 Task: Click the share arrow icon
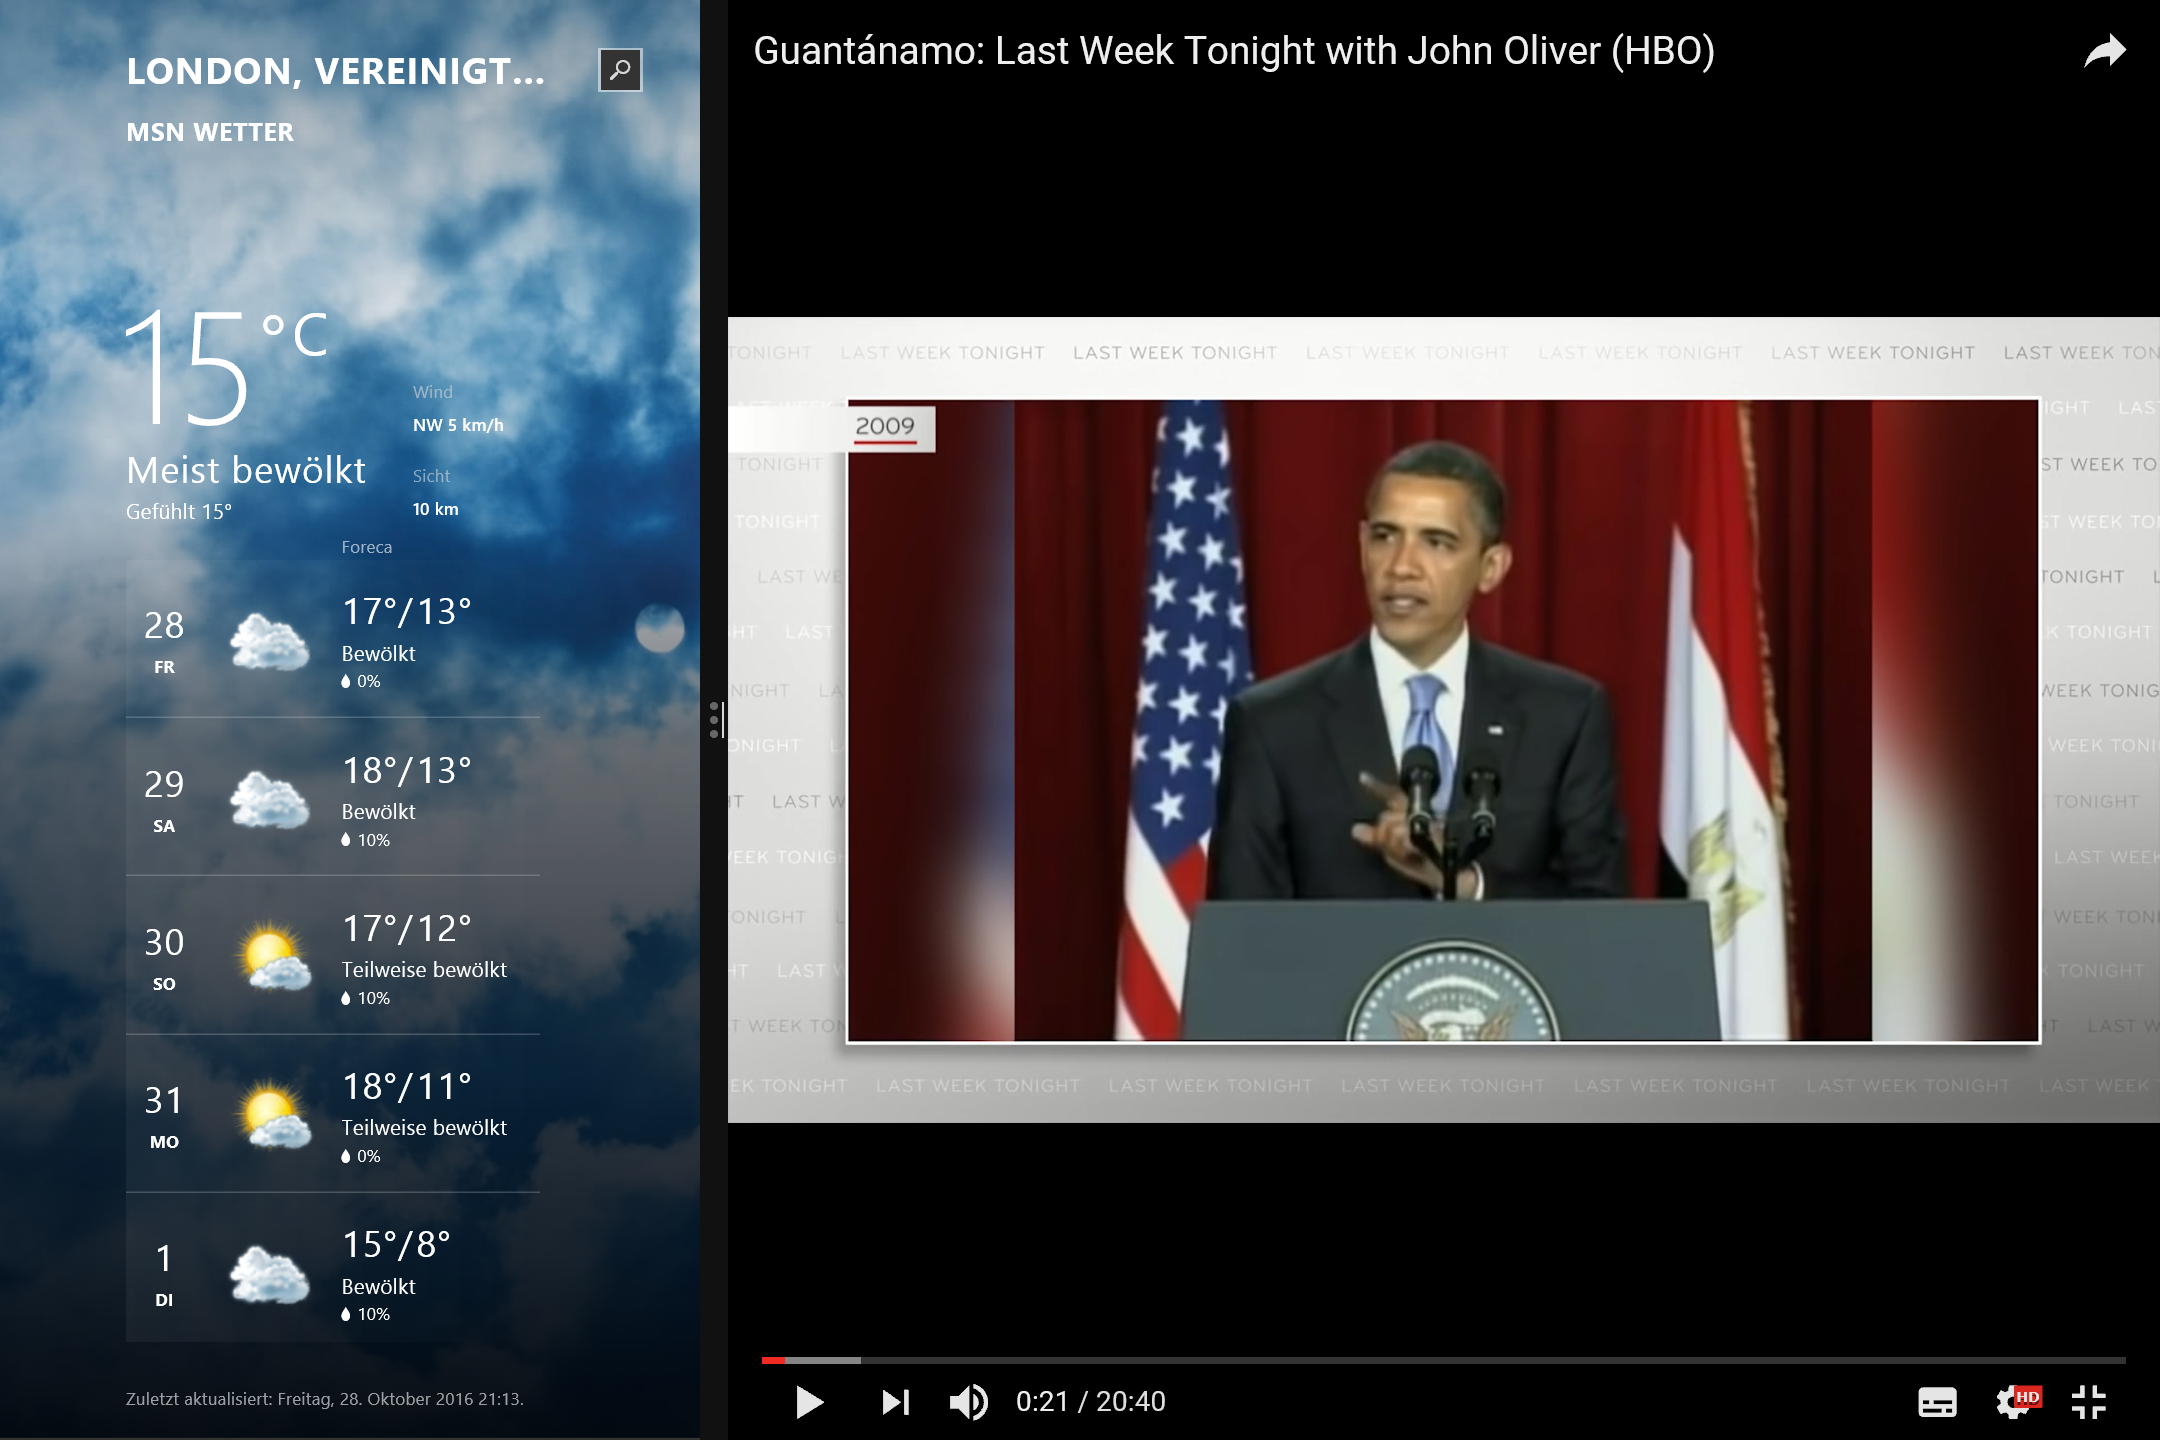[x=2104, y=51]
